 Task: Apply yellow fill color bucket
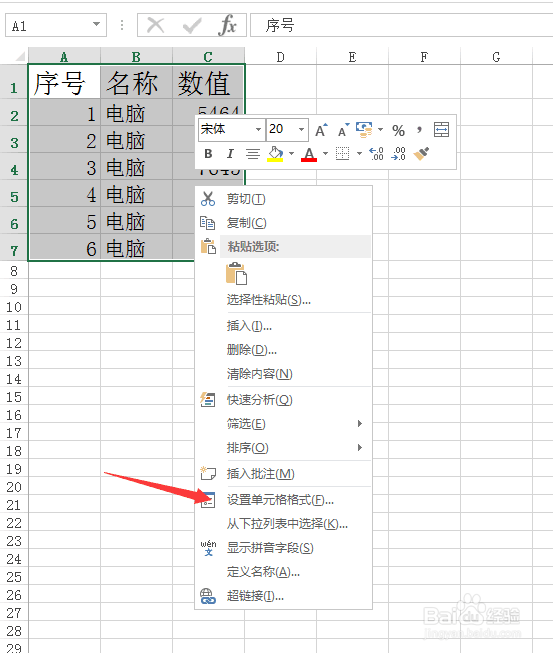pos(275,154)
